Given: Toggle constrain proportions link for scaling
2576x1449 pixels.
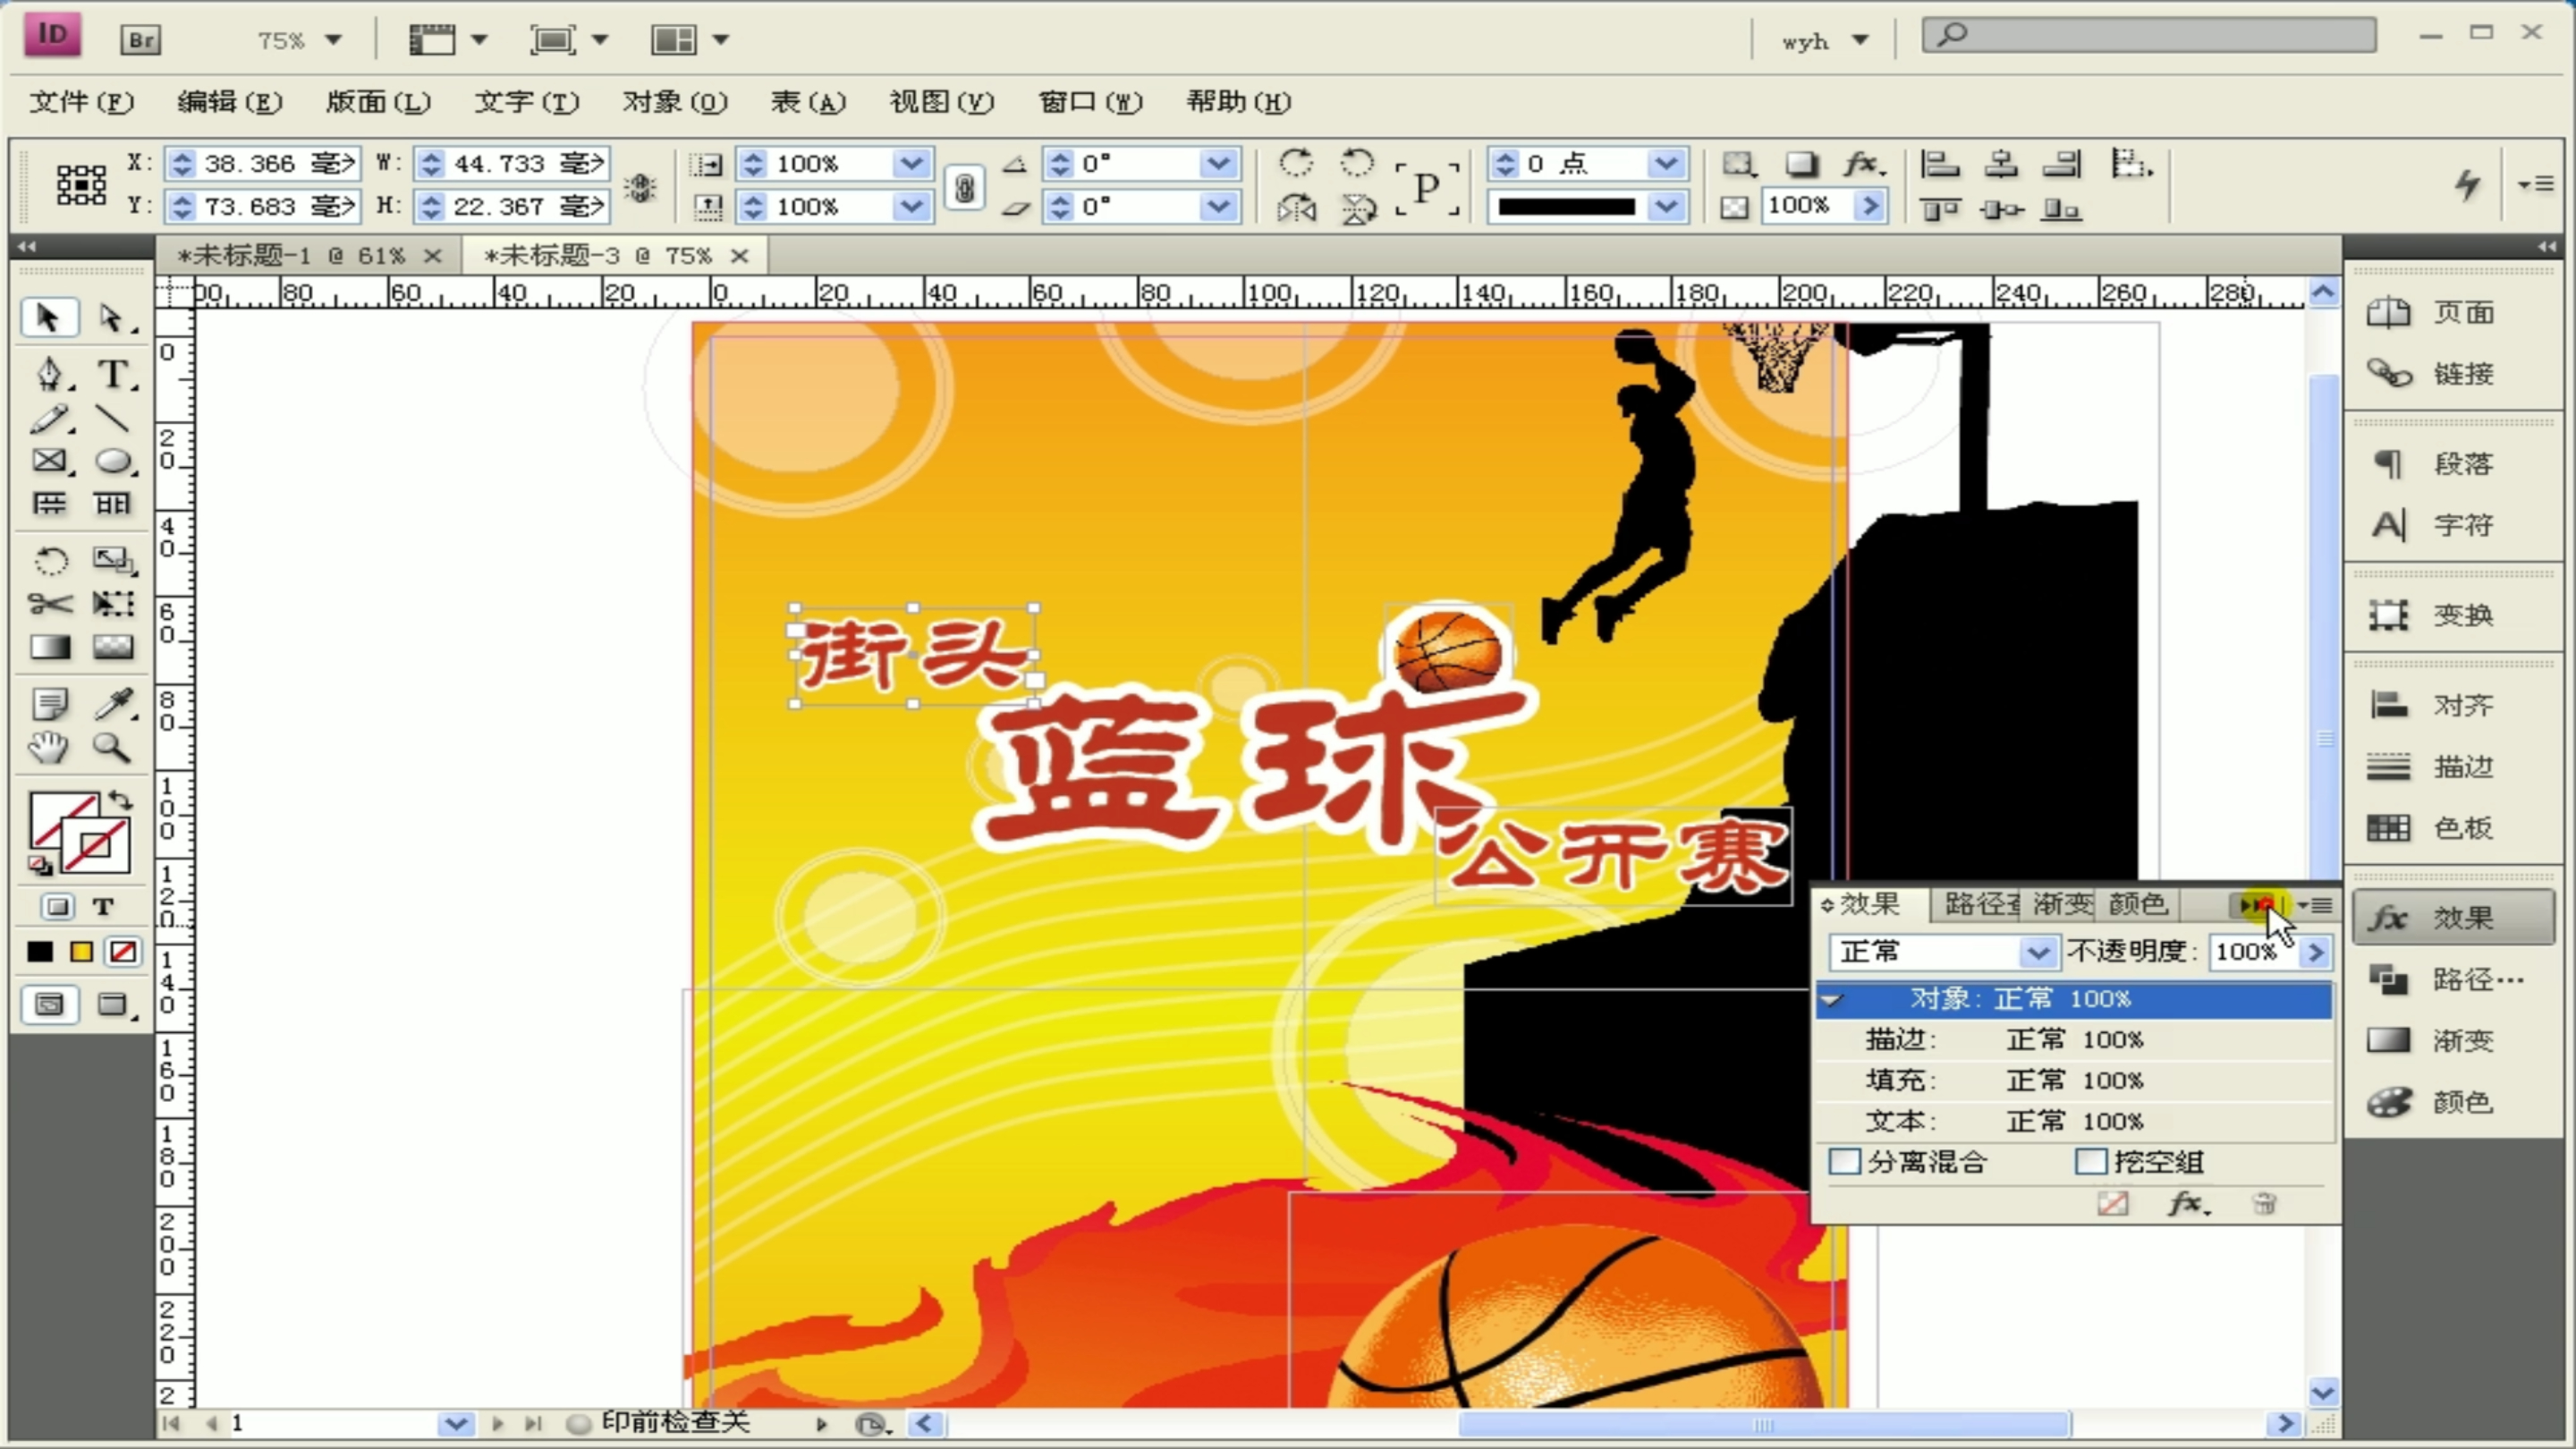Looking at the screenshot, I should click(964, 187).
